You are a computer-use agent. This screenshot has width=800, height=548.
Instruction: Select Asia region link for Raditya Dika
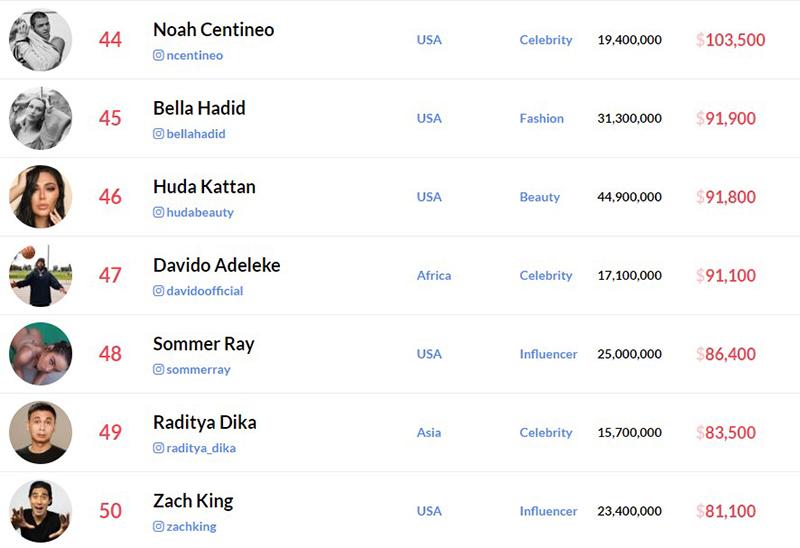click(x=429, y=433)
